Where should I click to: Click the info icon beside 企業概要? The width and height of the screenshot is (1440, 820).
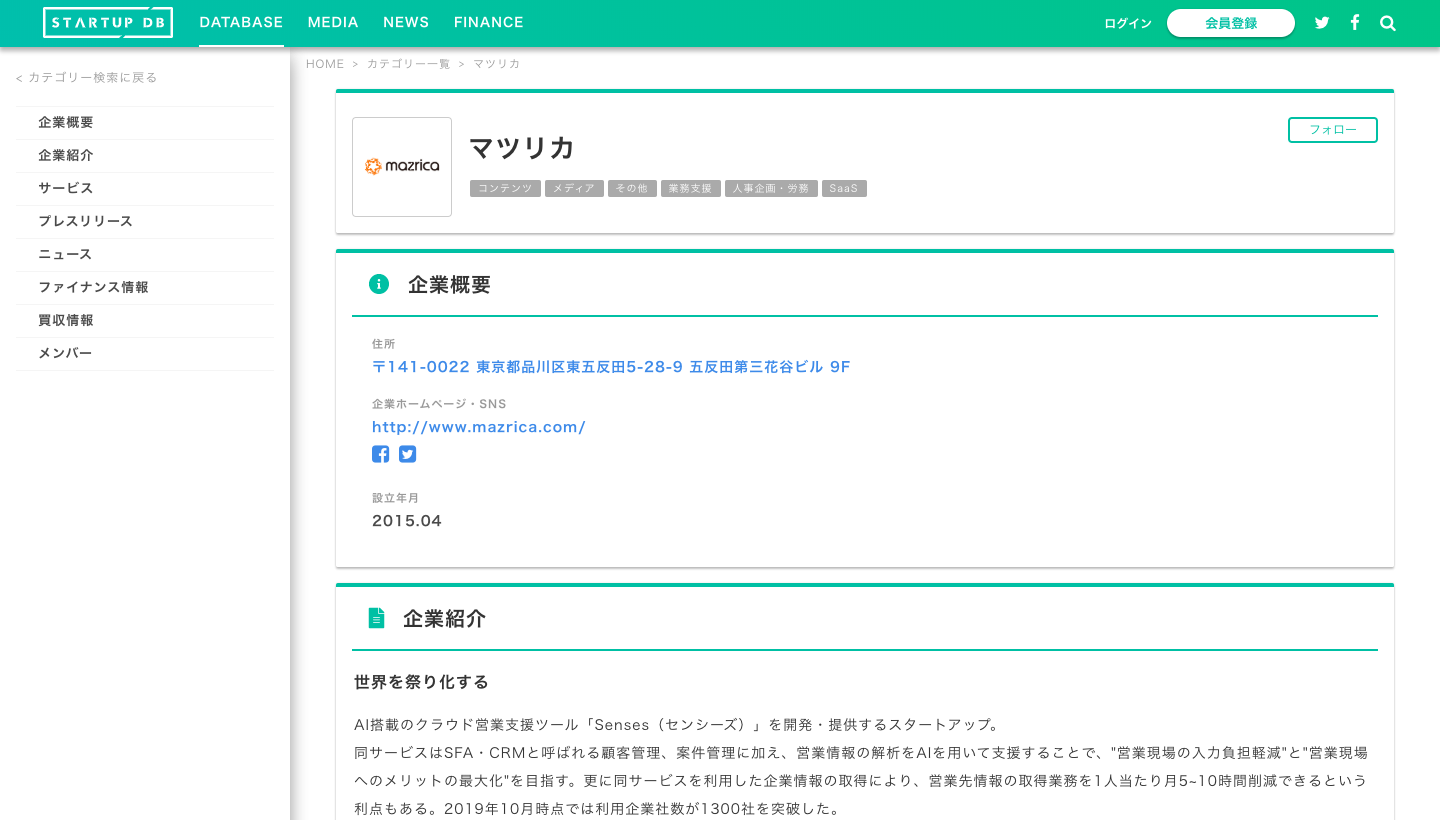[x=379, y=284]
